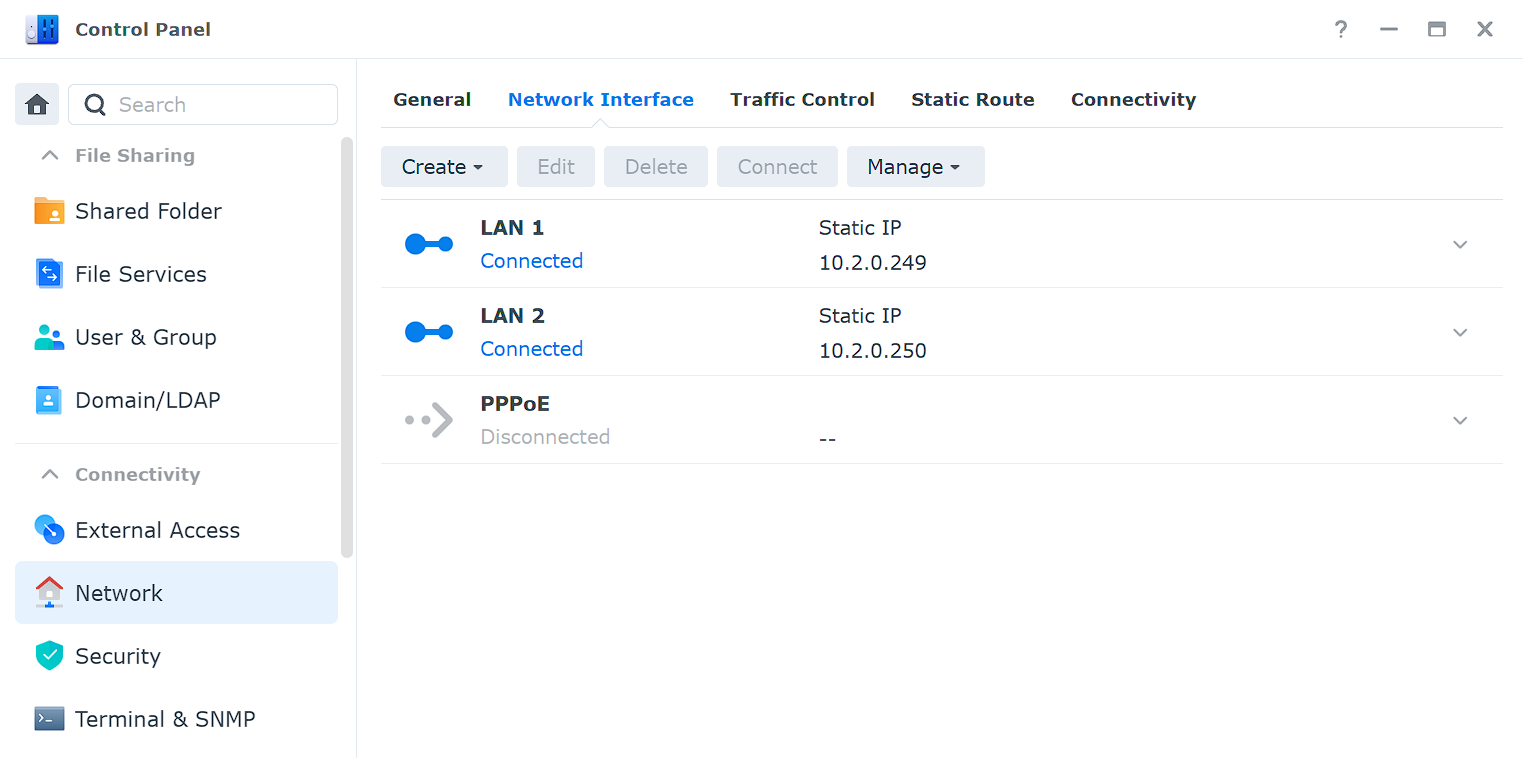Collapse the Connectivity sidebar section
Screen dimensions: 1523x758
[x=49, y=474]
